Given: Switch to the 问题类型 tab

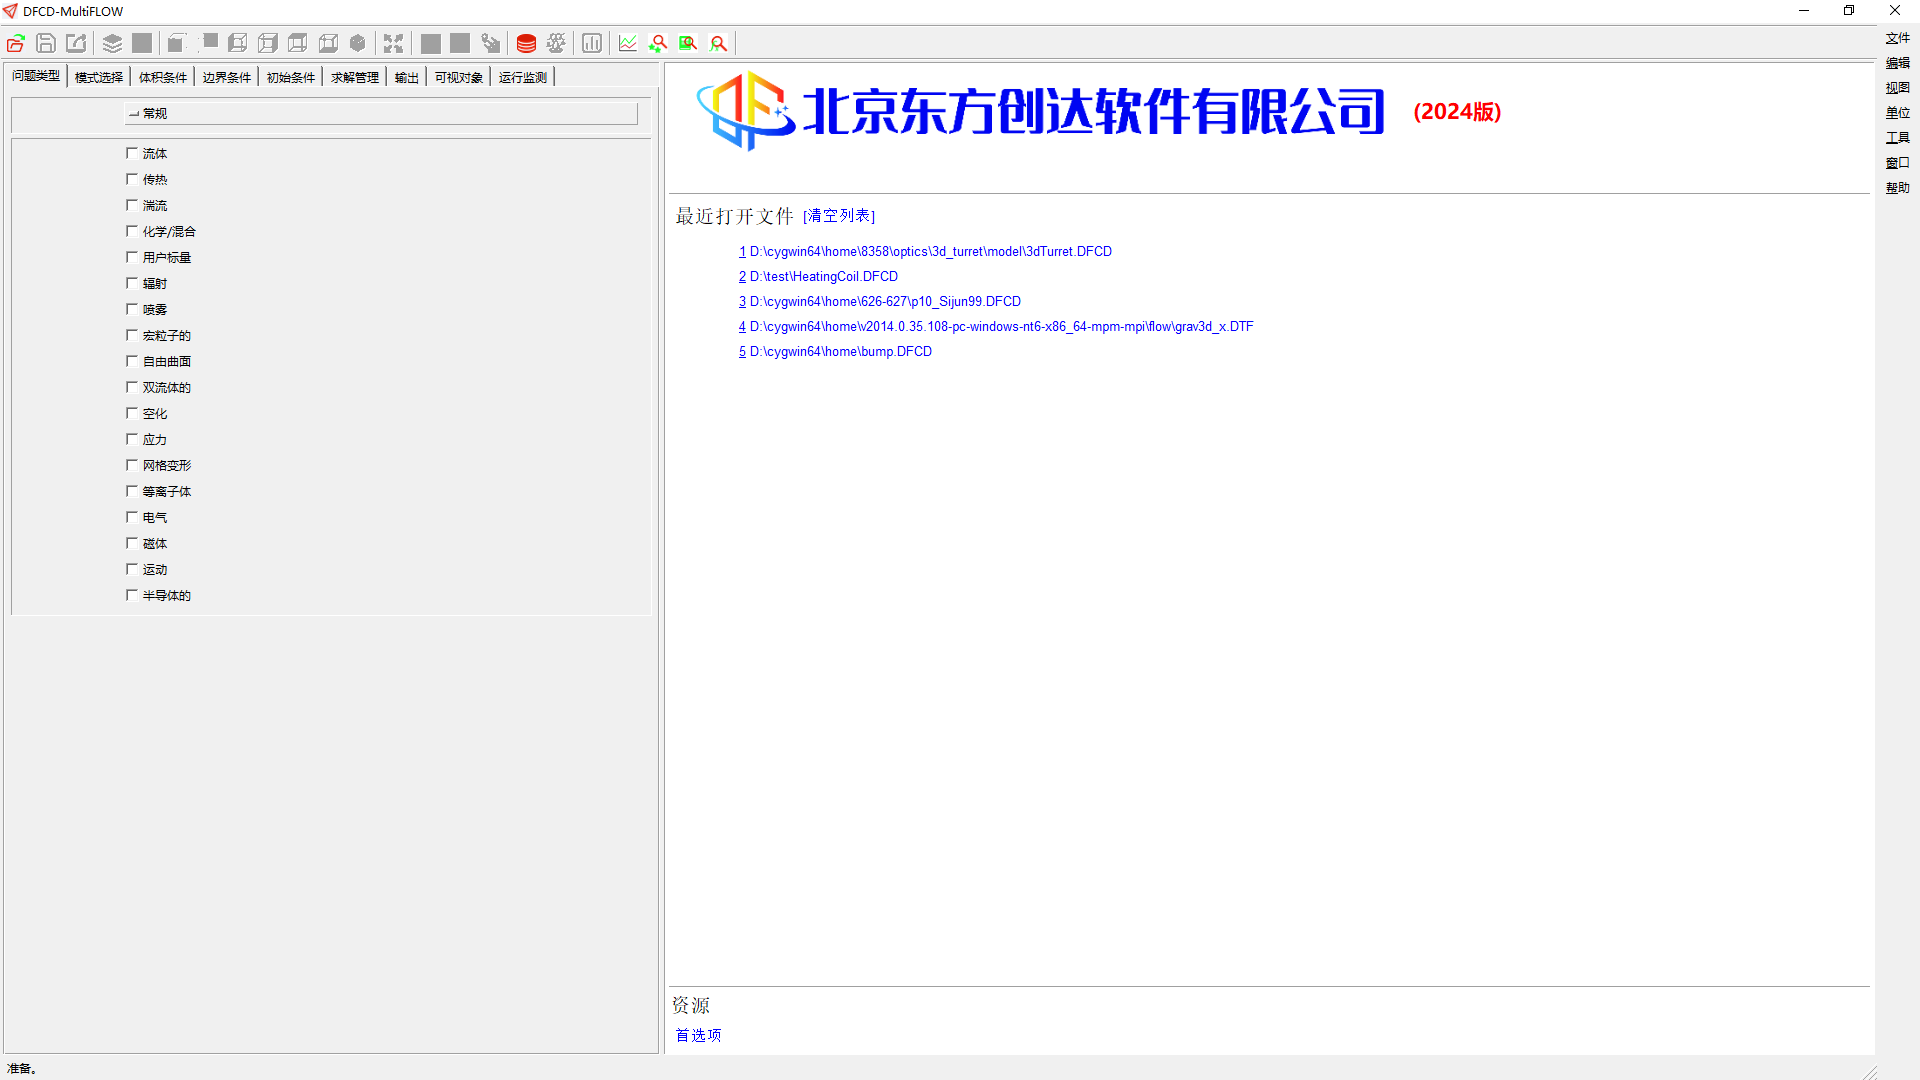Looking at the screenshot, I should point(36,76).
